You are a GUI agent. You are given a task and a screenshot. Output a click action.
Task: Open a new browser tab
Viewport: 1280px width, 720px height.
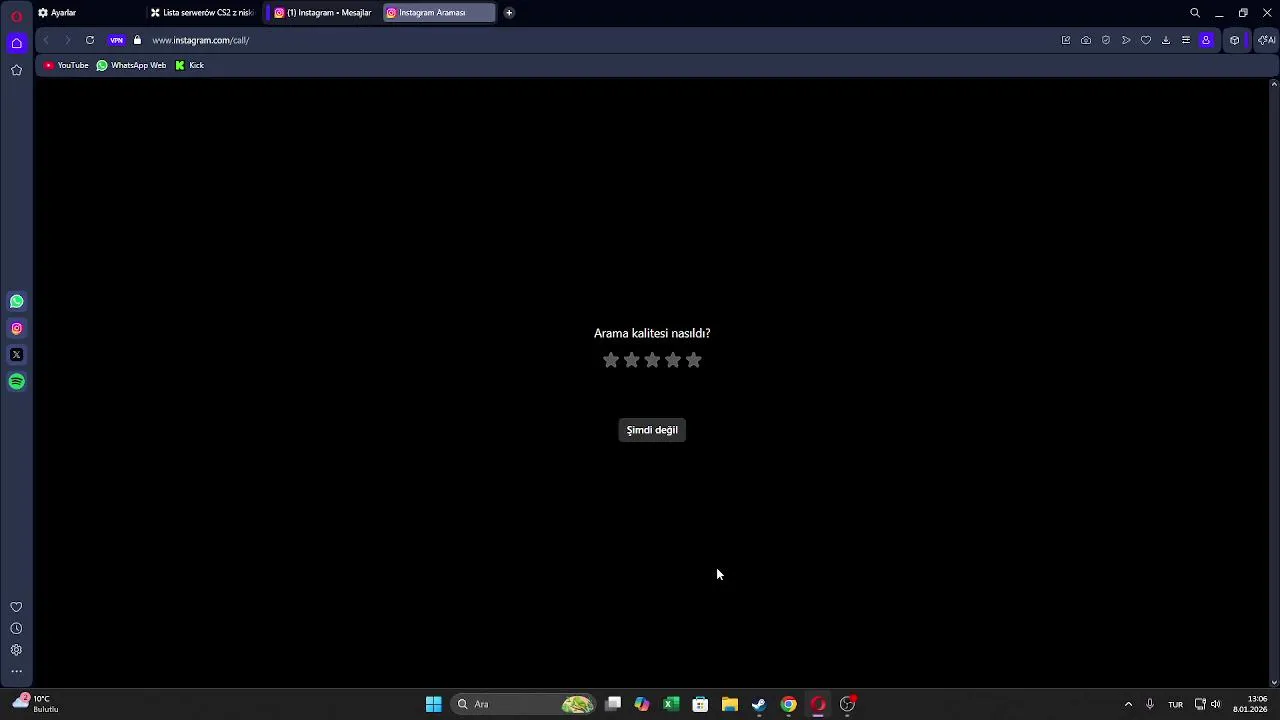tap(509, 13)
